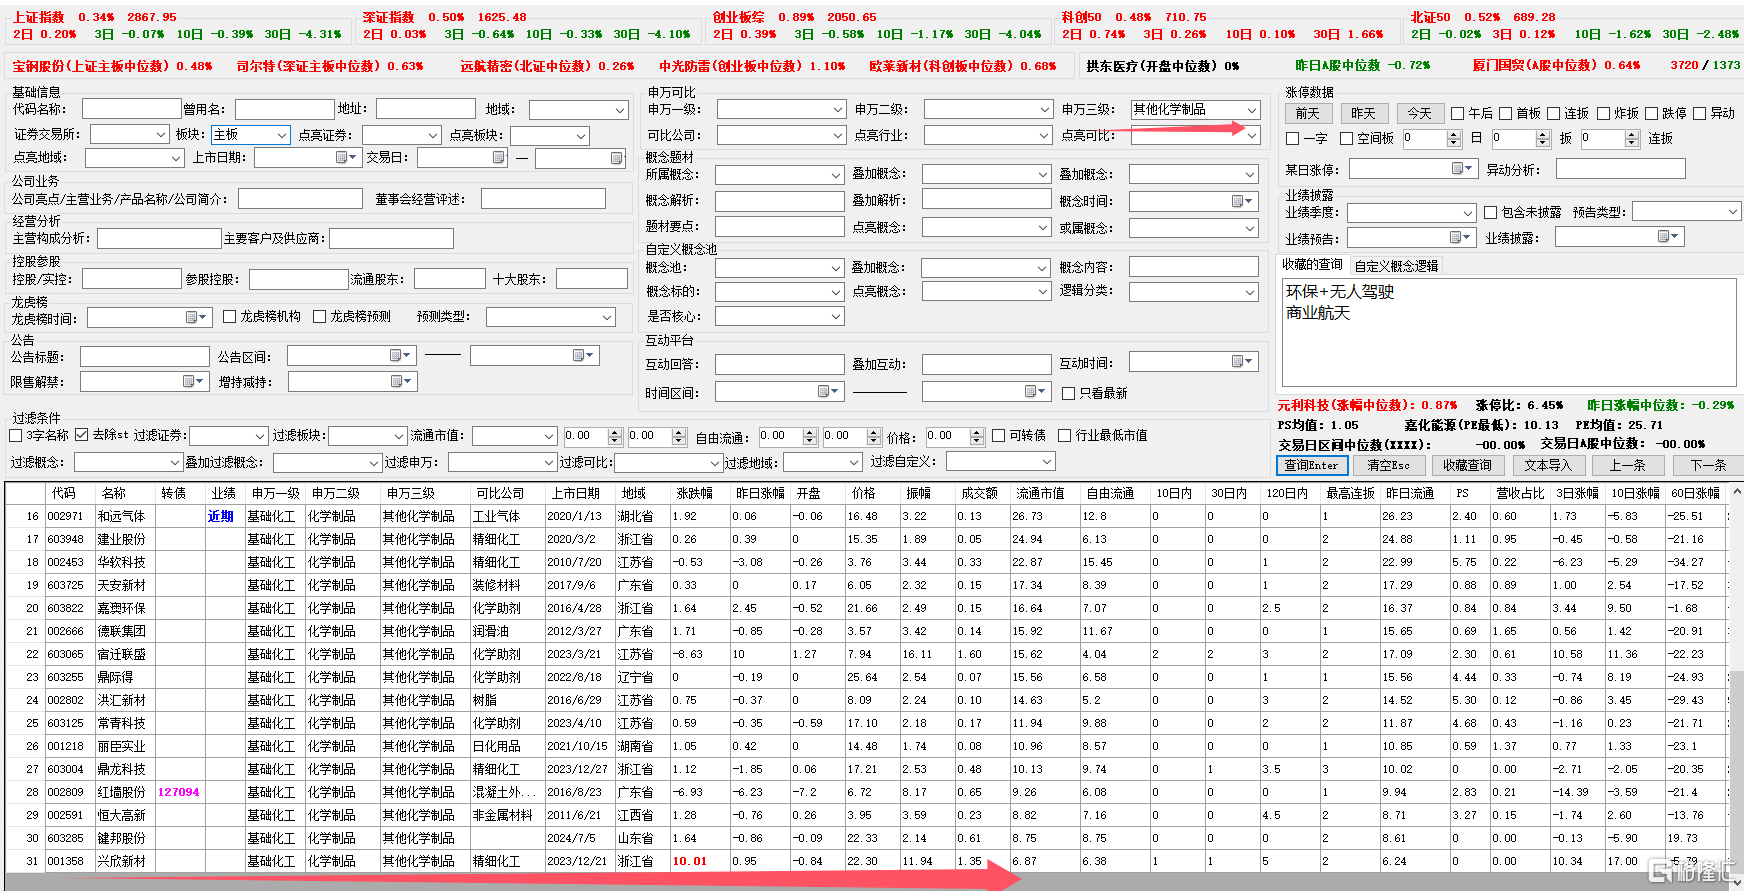The width and height of the screenshot is (1744, 891).
Task: Click the 文本导入 button
Action: pyautogui.click(x=1548, y=465)
